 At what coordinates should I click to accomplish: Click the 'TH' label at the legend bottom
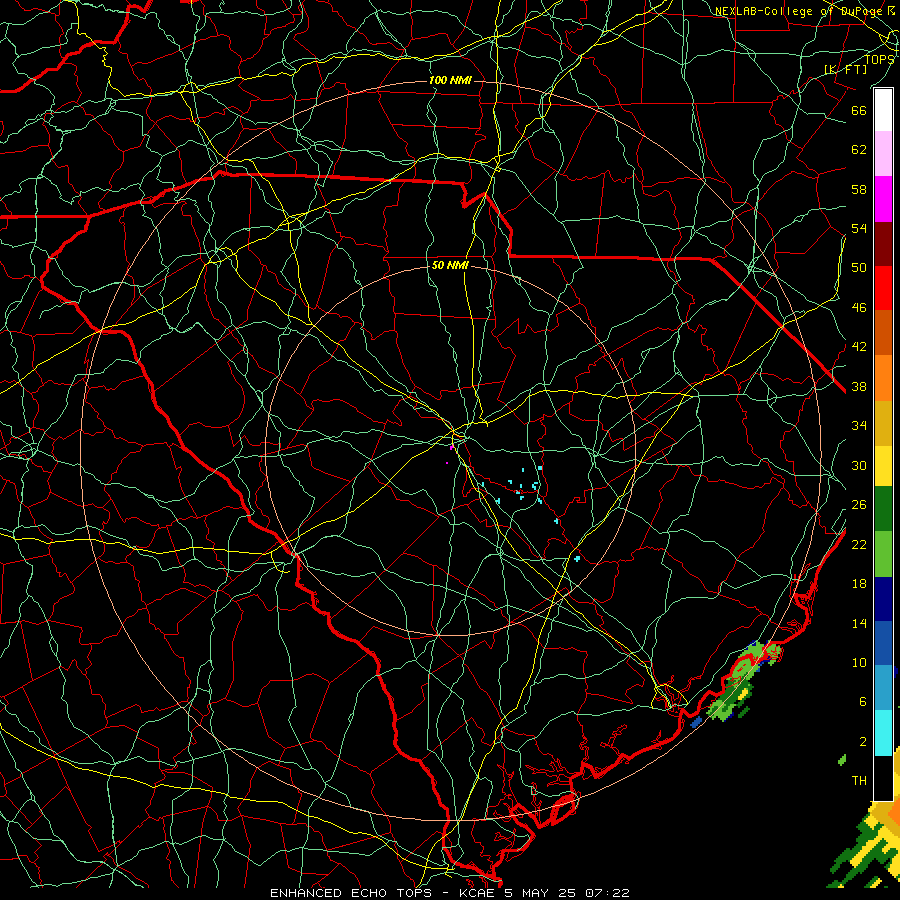pos(859,780)
